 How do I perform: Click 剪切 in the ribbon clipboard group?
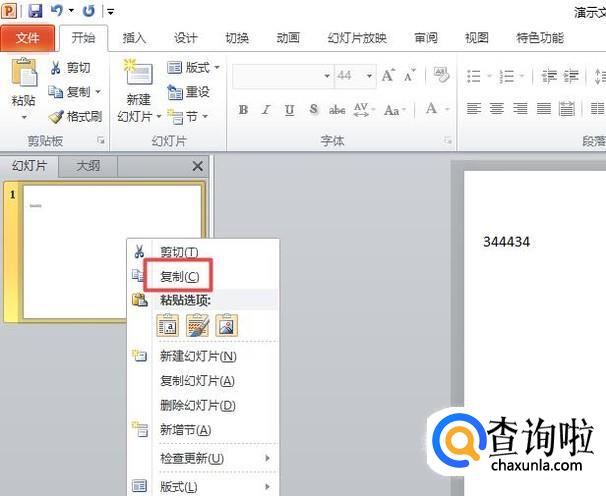(x=70, y=68)
